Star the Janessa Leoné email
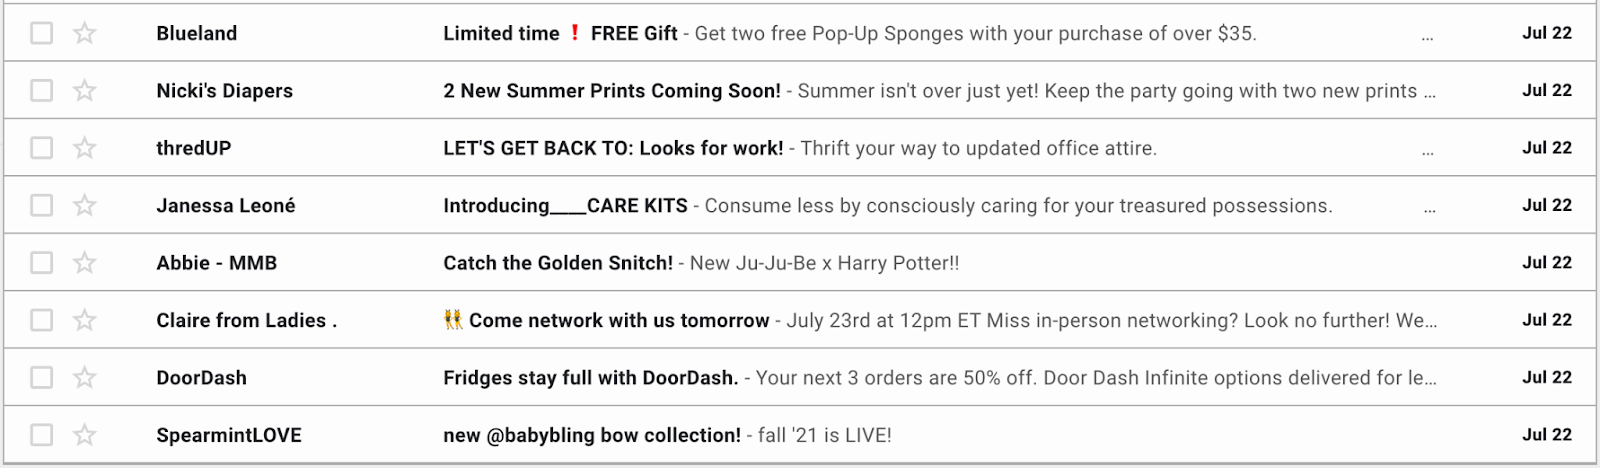 tap(85, 205)
